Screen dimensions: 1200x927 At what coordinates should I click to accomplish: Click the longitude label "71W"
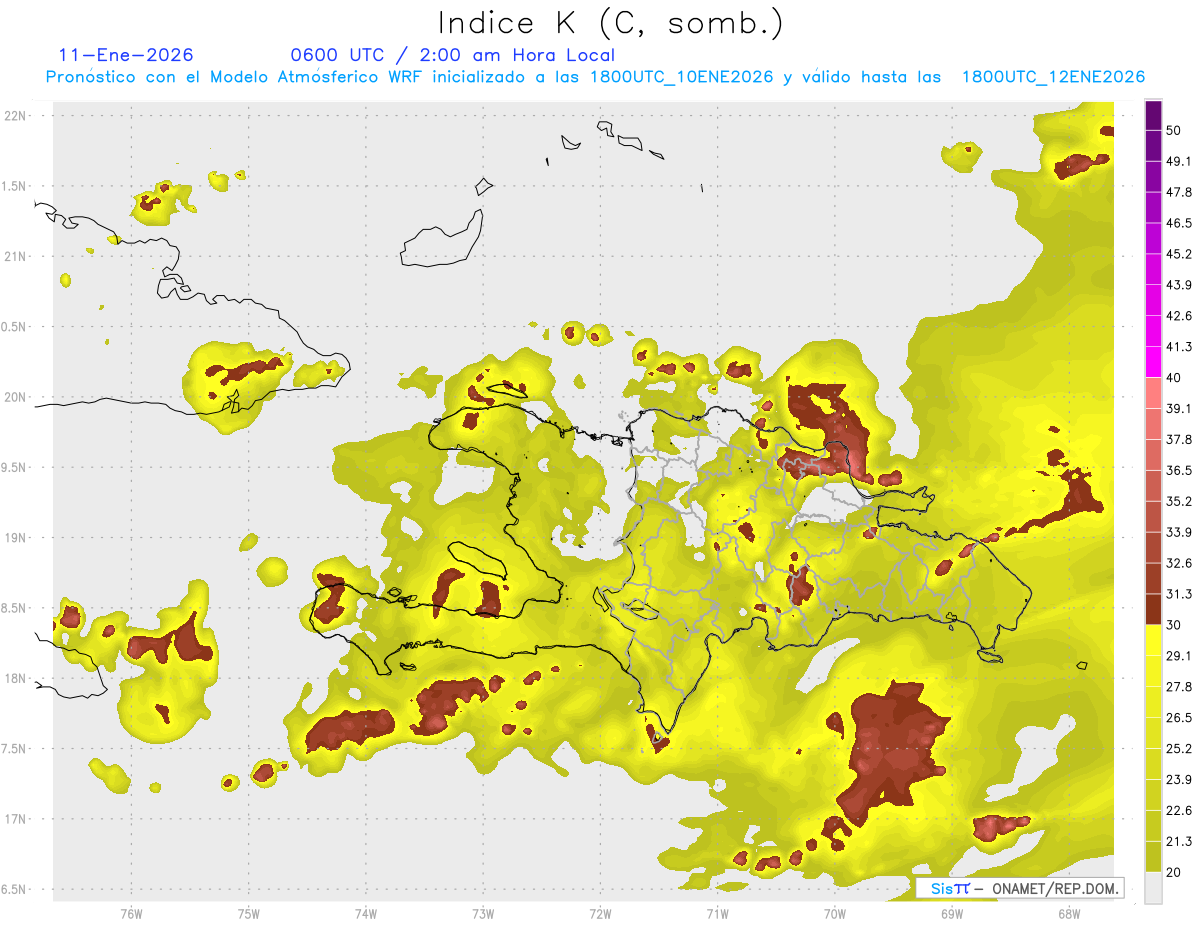click(717, 914)
